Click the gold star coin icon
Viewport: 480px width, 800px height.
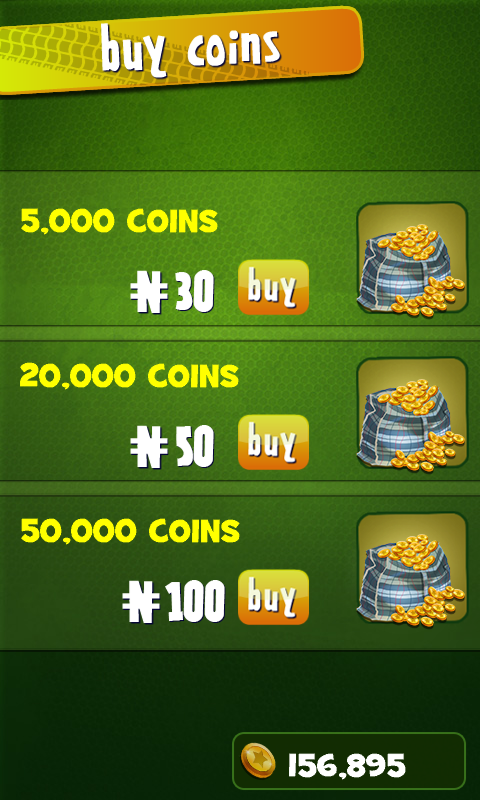point(258,760)
